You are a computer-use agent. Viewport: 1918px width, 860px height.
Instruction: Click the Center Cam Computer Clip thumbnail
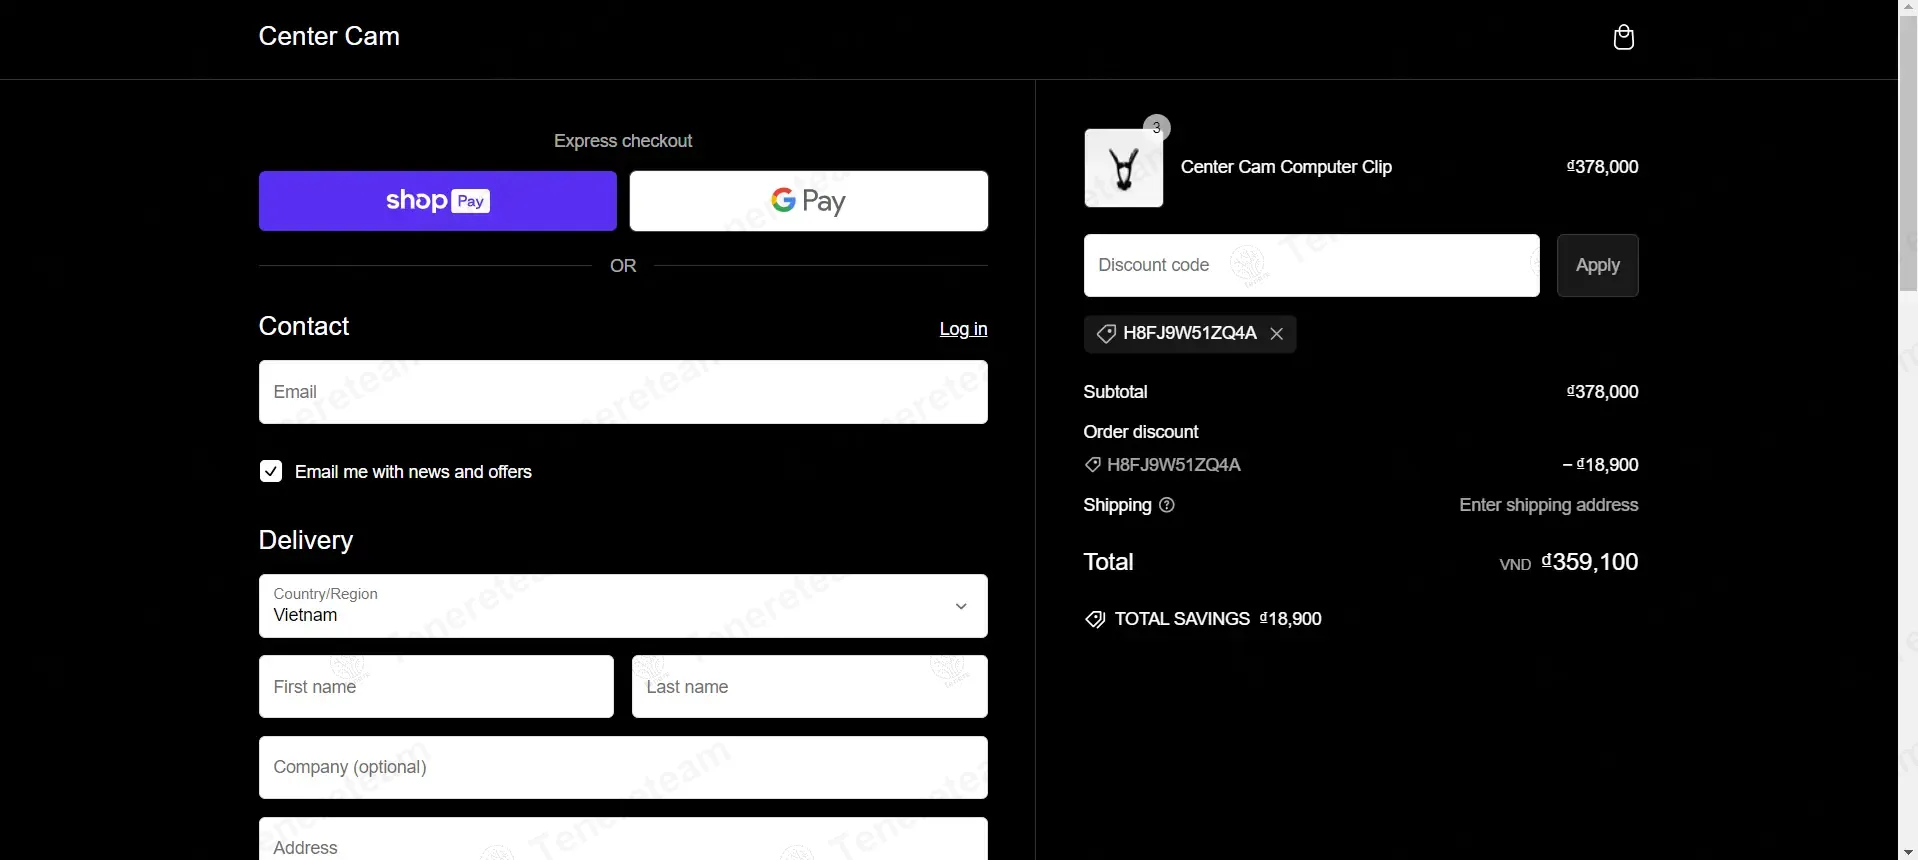pyautogui.click(x=1124, y=168)
